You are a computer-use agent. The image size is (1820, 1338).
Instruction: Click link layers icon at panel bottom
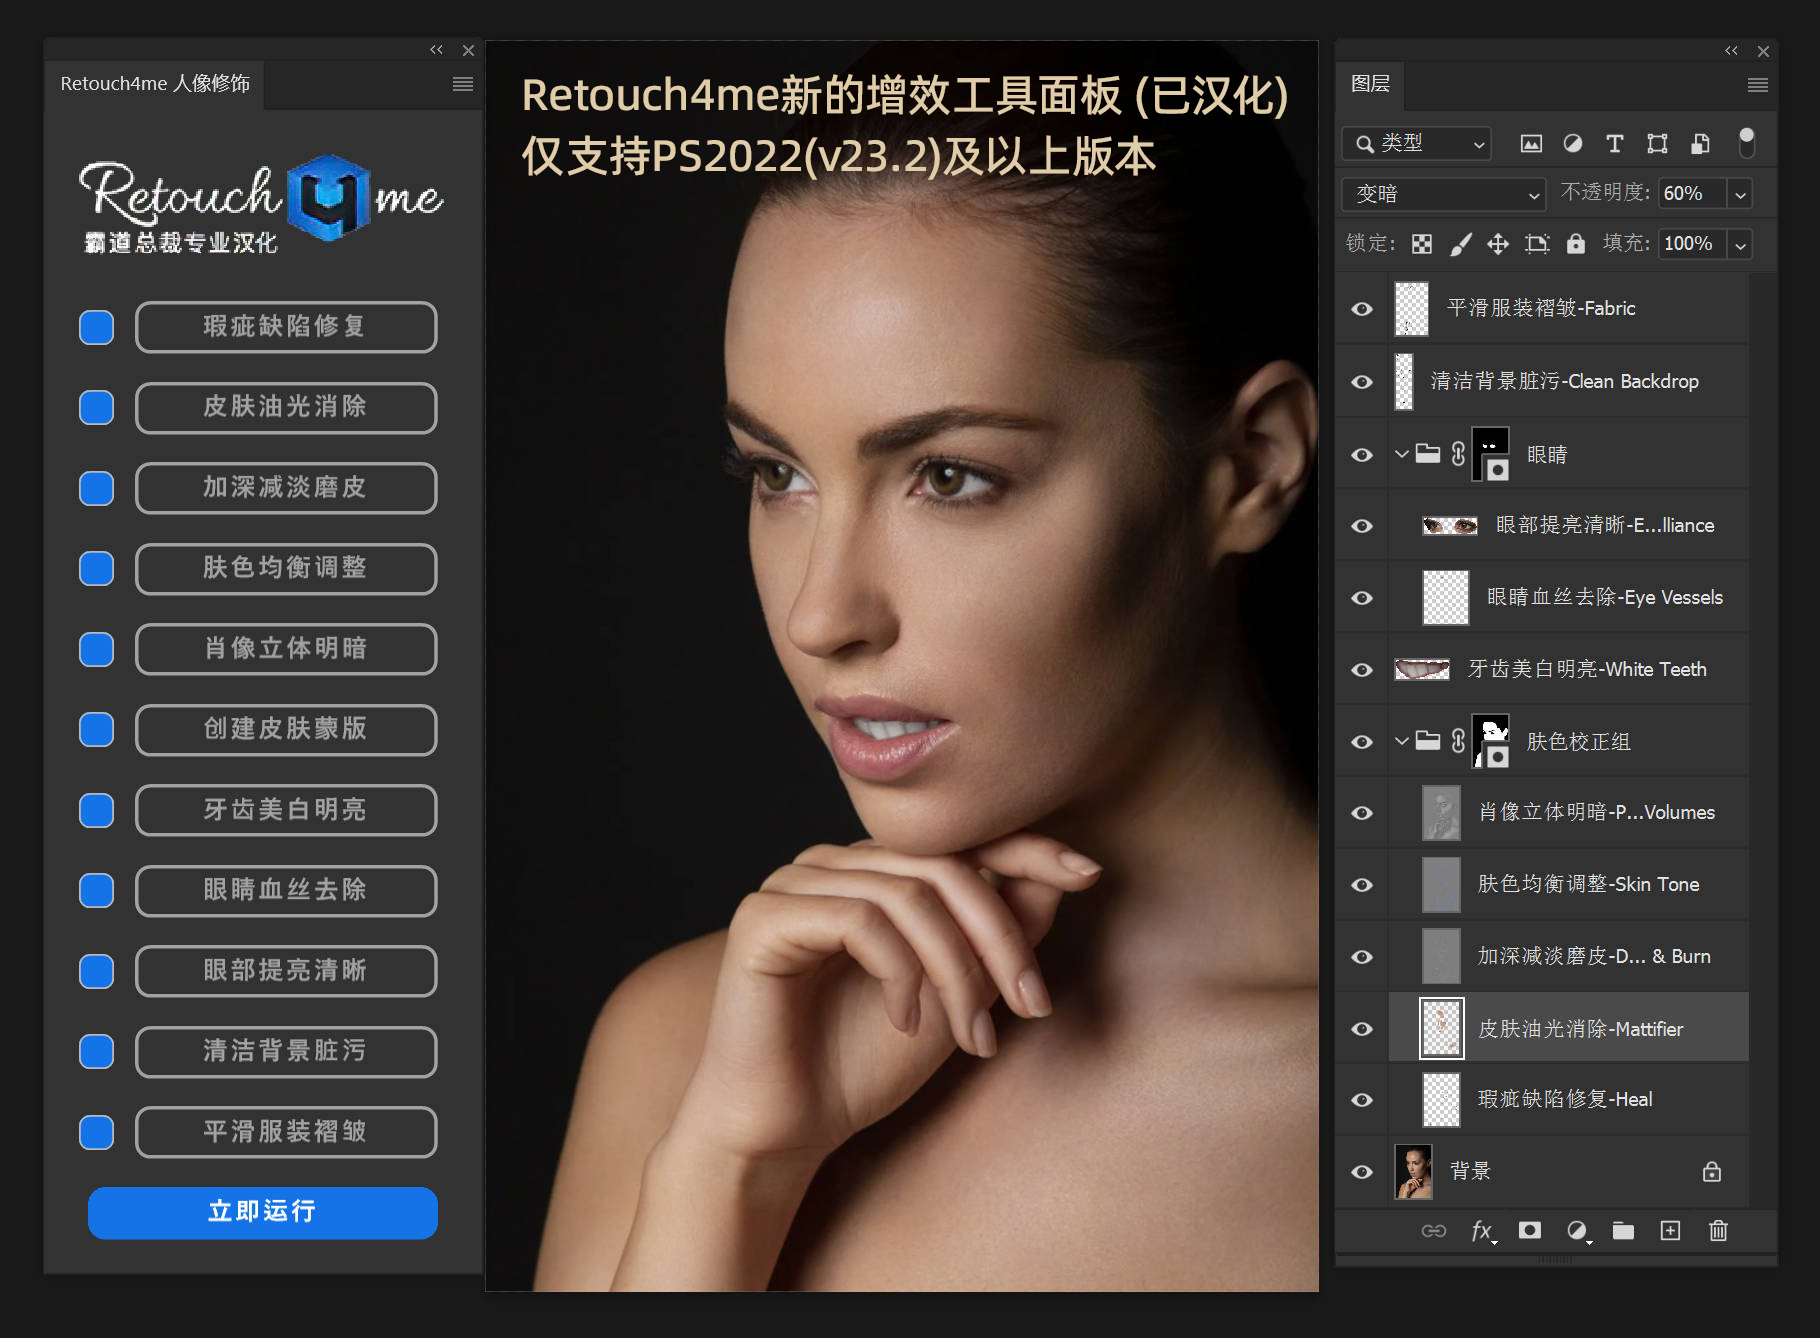coord(1434,1231)
